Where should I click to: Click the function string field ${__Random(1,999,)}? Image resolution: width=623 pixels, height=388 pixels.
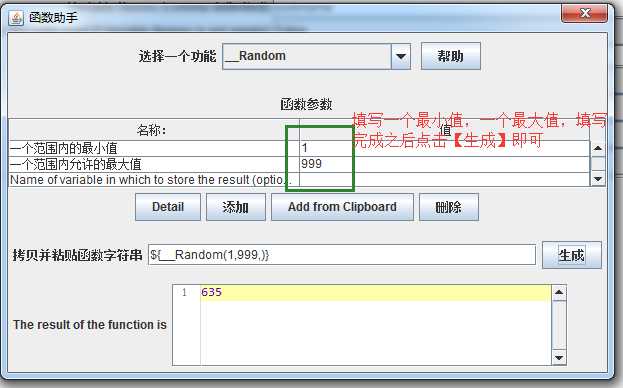click(x=342, y=255)
